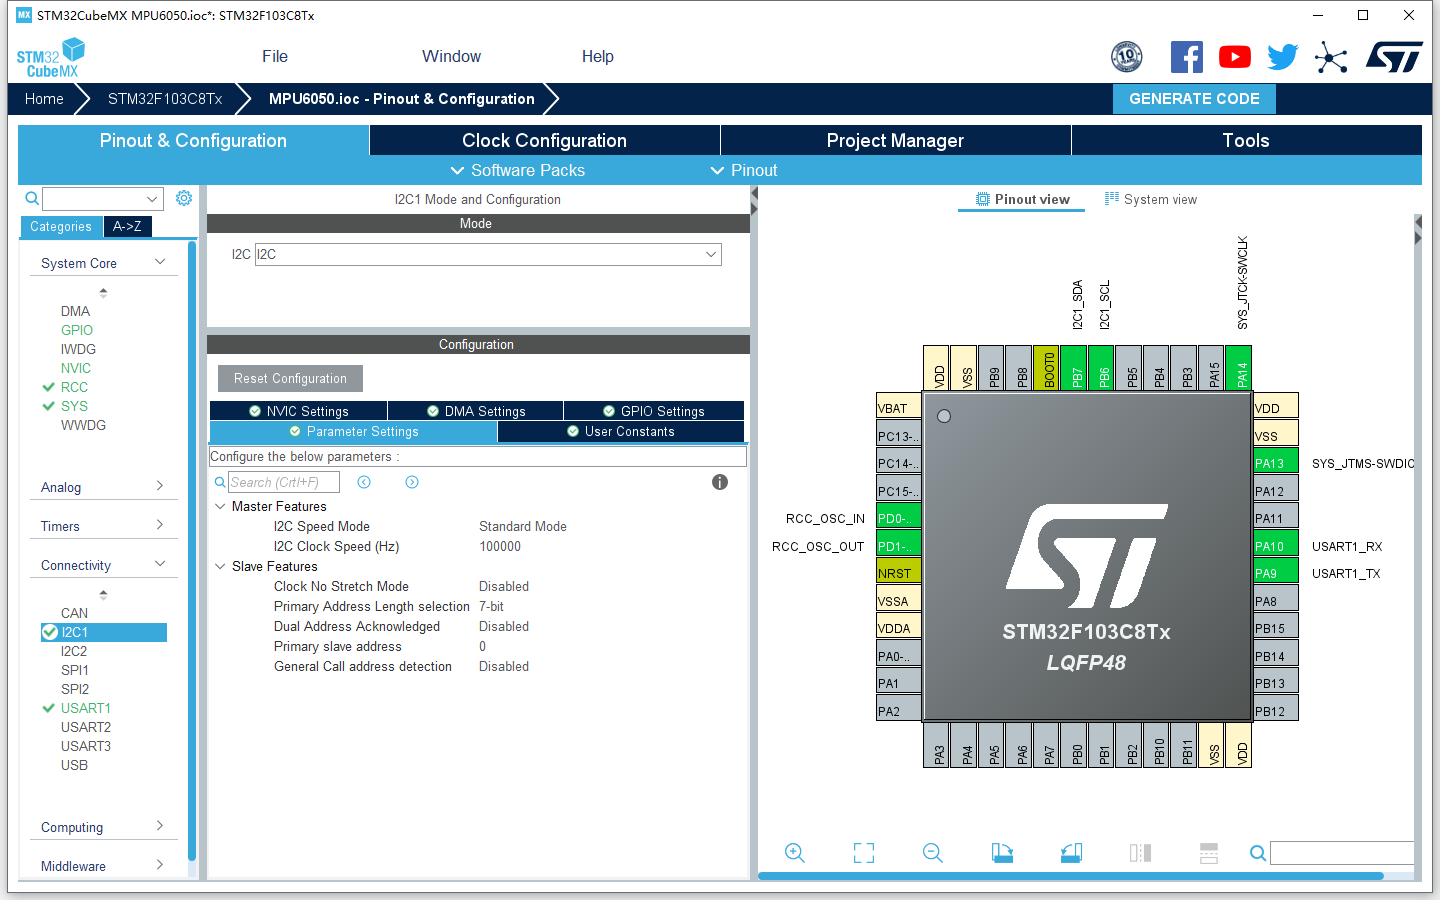Open the Help menu
The height and width of the screenshot is (900, 1440).
(x=598, y=57)
